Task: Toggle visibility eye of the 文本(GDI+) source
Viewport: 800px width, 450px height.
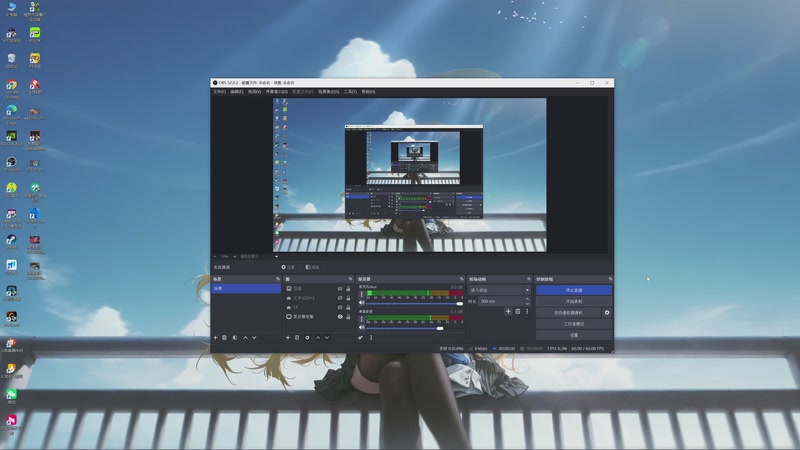Action: pos(340,298)
